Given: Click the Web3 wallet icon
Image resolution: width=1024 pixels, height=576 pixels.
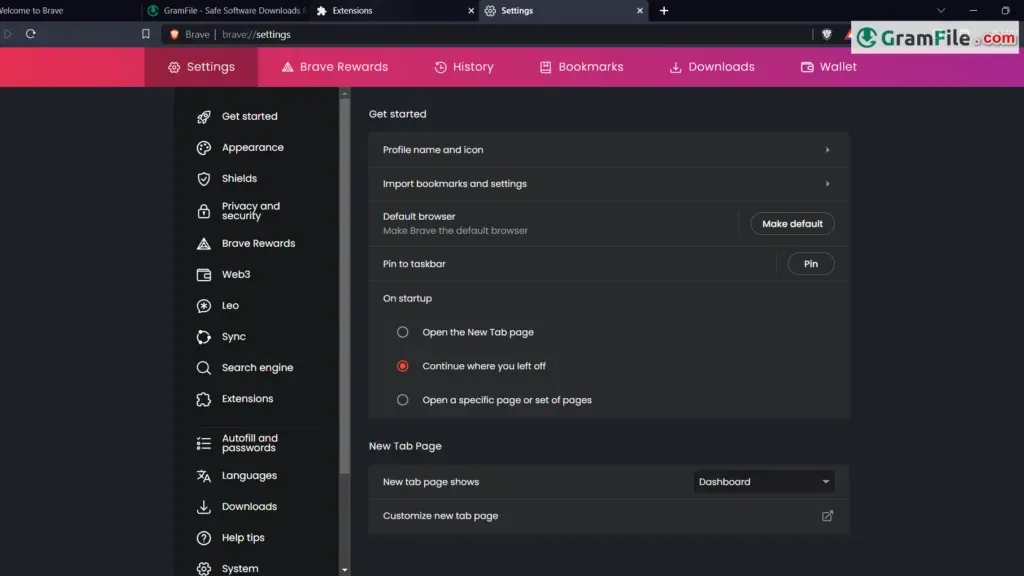Looking at the screenshot, I should pos(204,274).
